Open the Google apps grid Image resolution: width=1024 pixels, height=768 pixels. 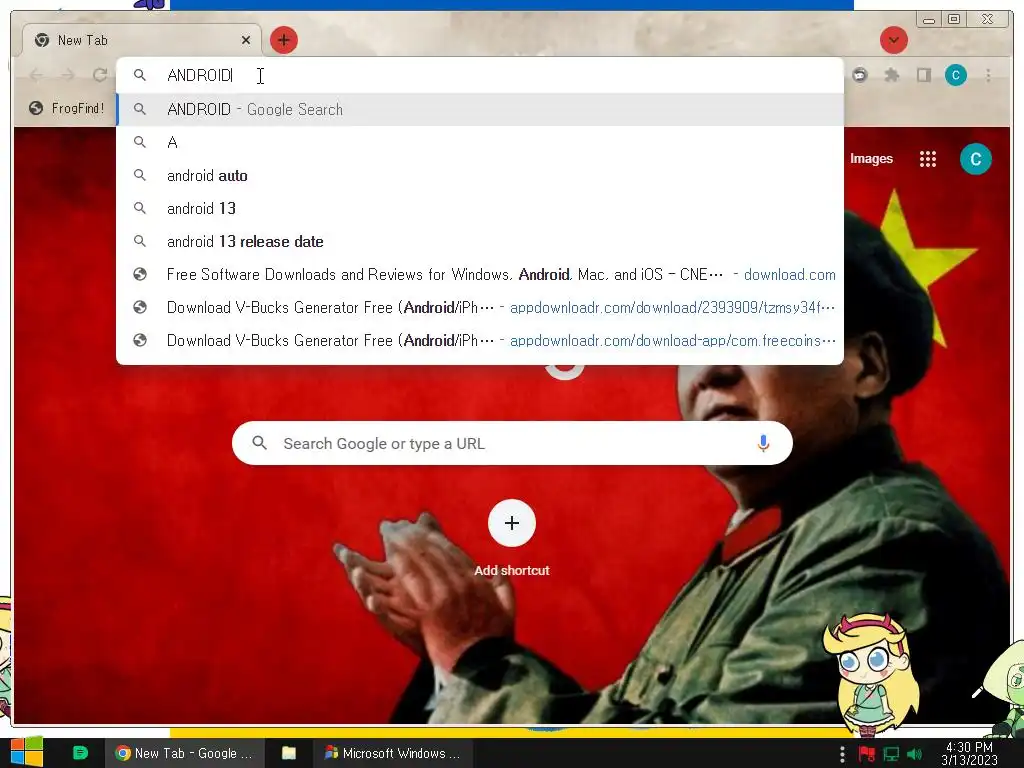927,159
